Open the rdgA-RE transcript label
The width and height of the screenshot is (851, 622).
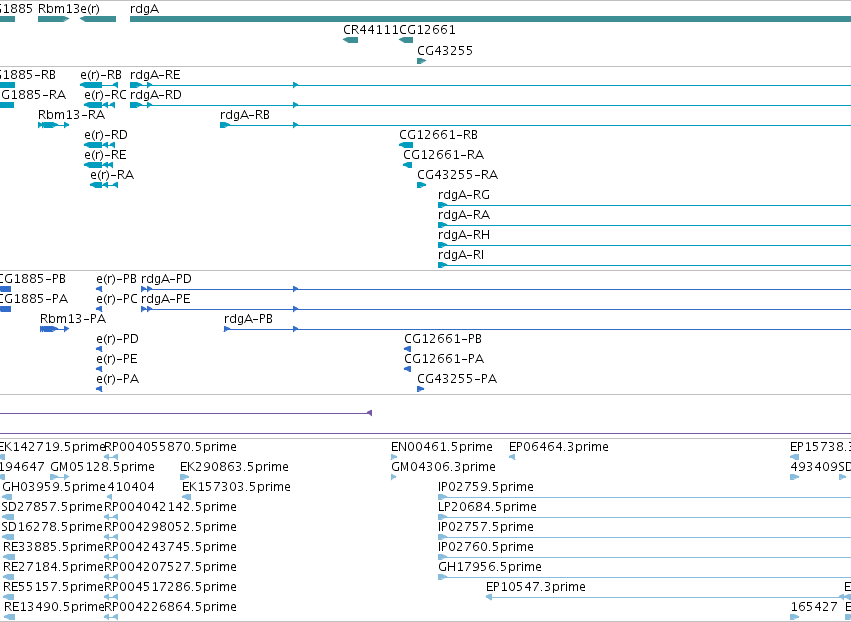click(155, 75)
